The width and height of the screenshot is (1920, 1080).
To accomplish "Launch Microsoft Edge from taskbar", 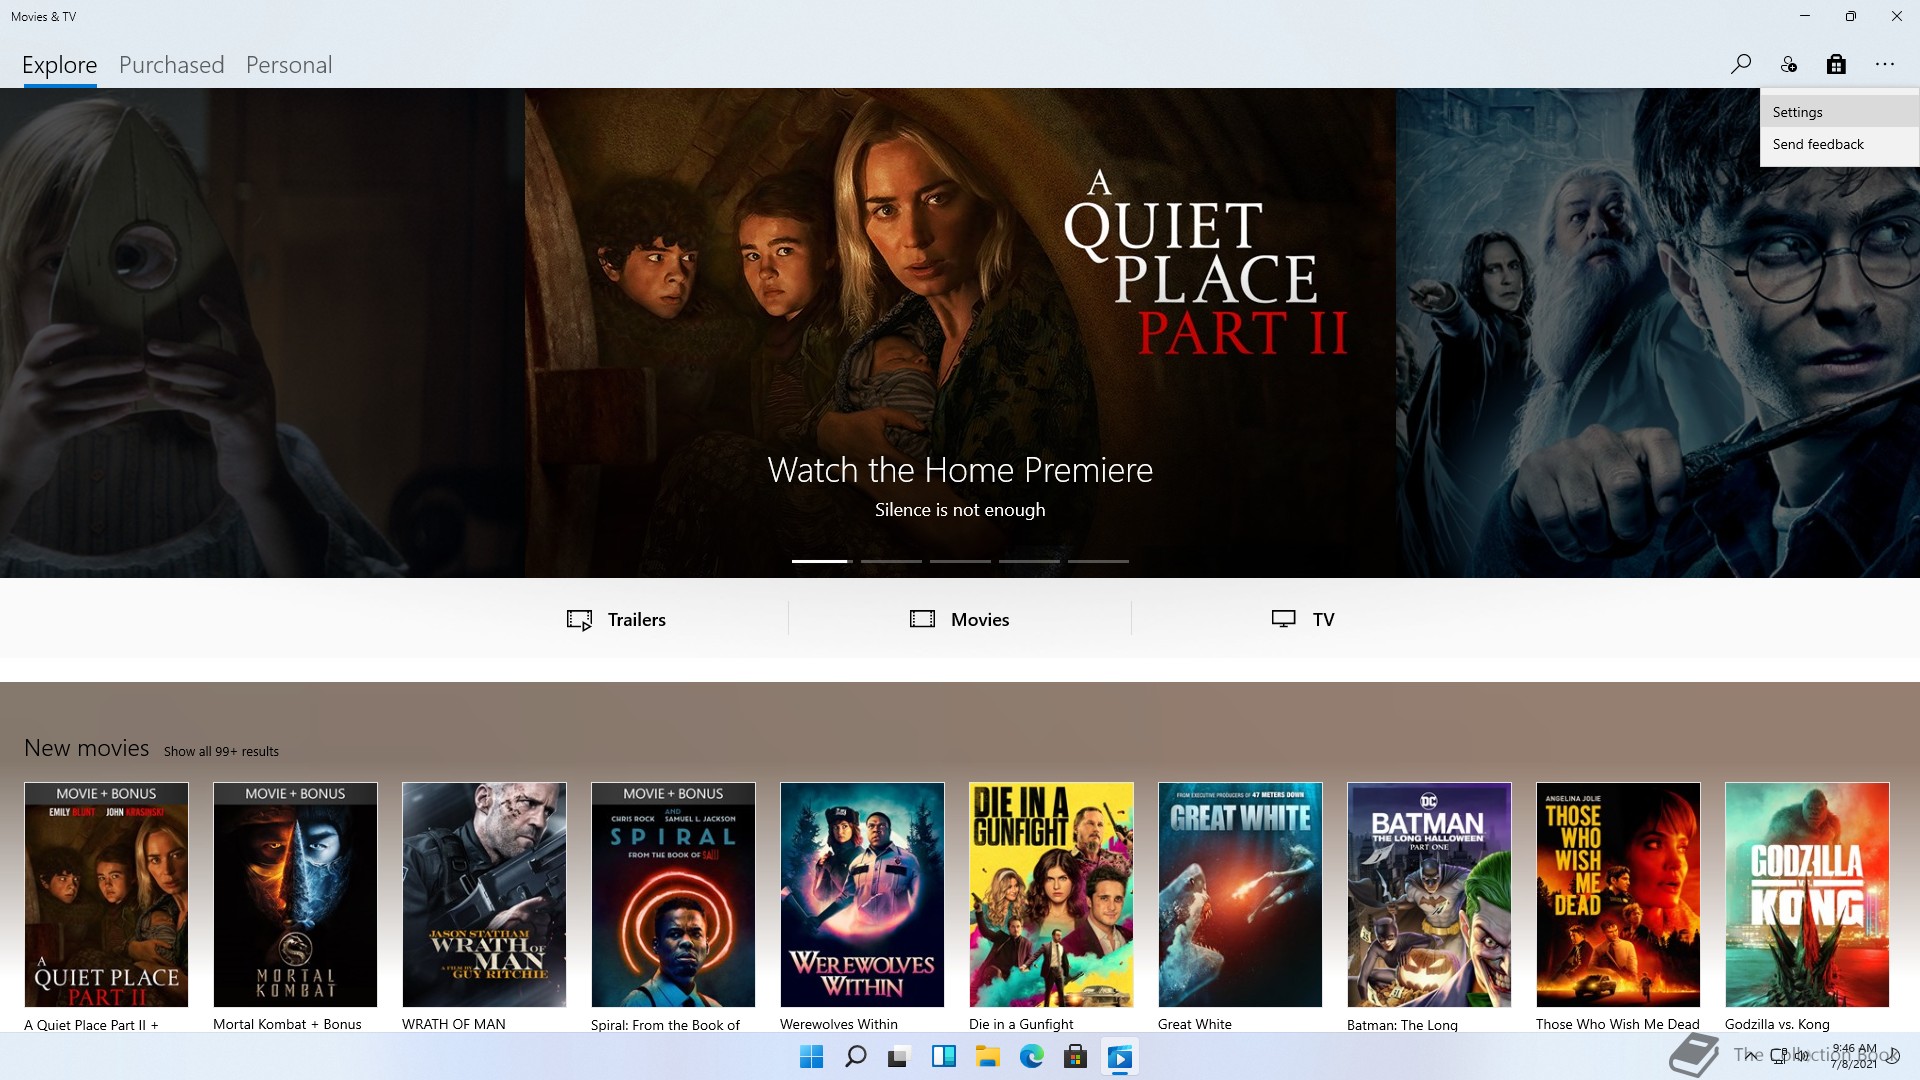I will click(x=1031, y=1057).
